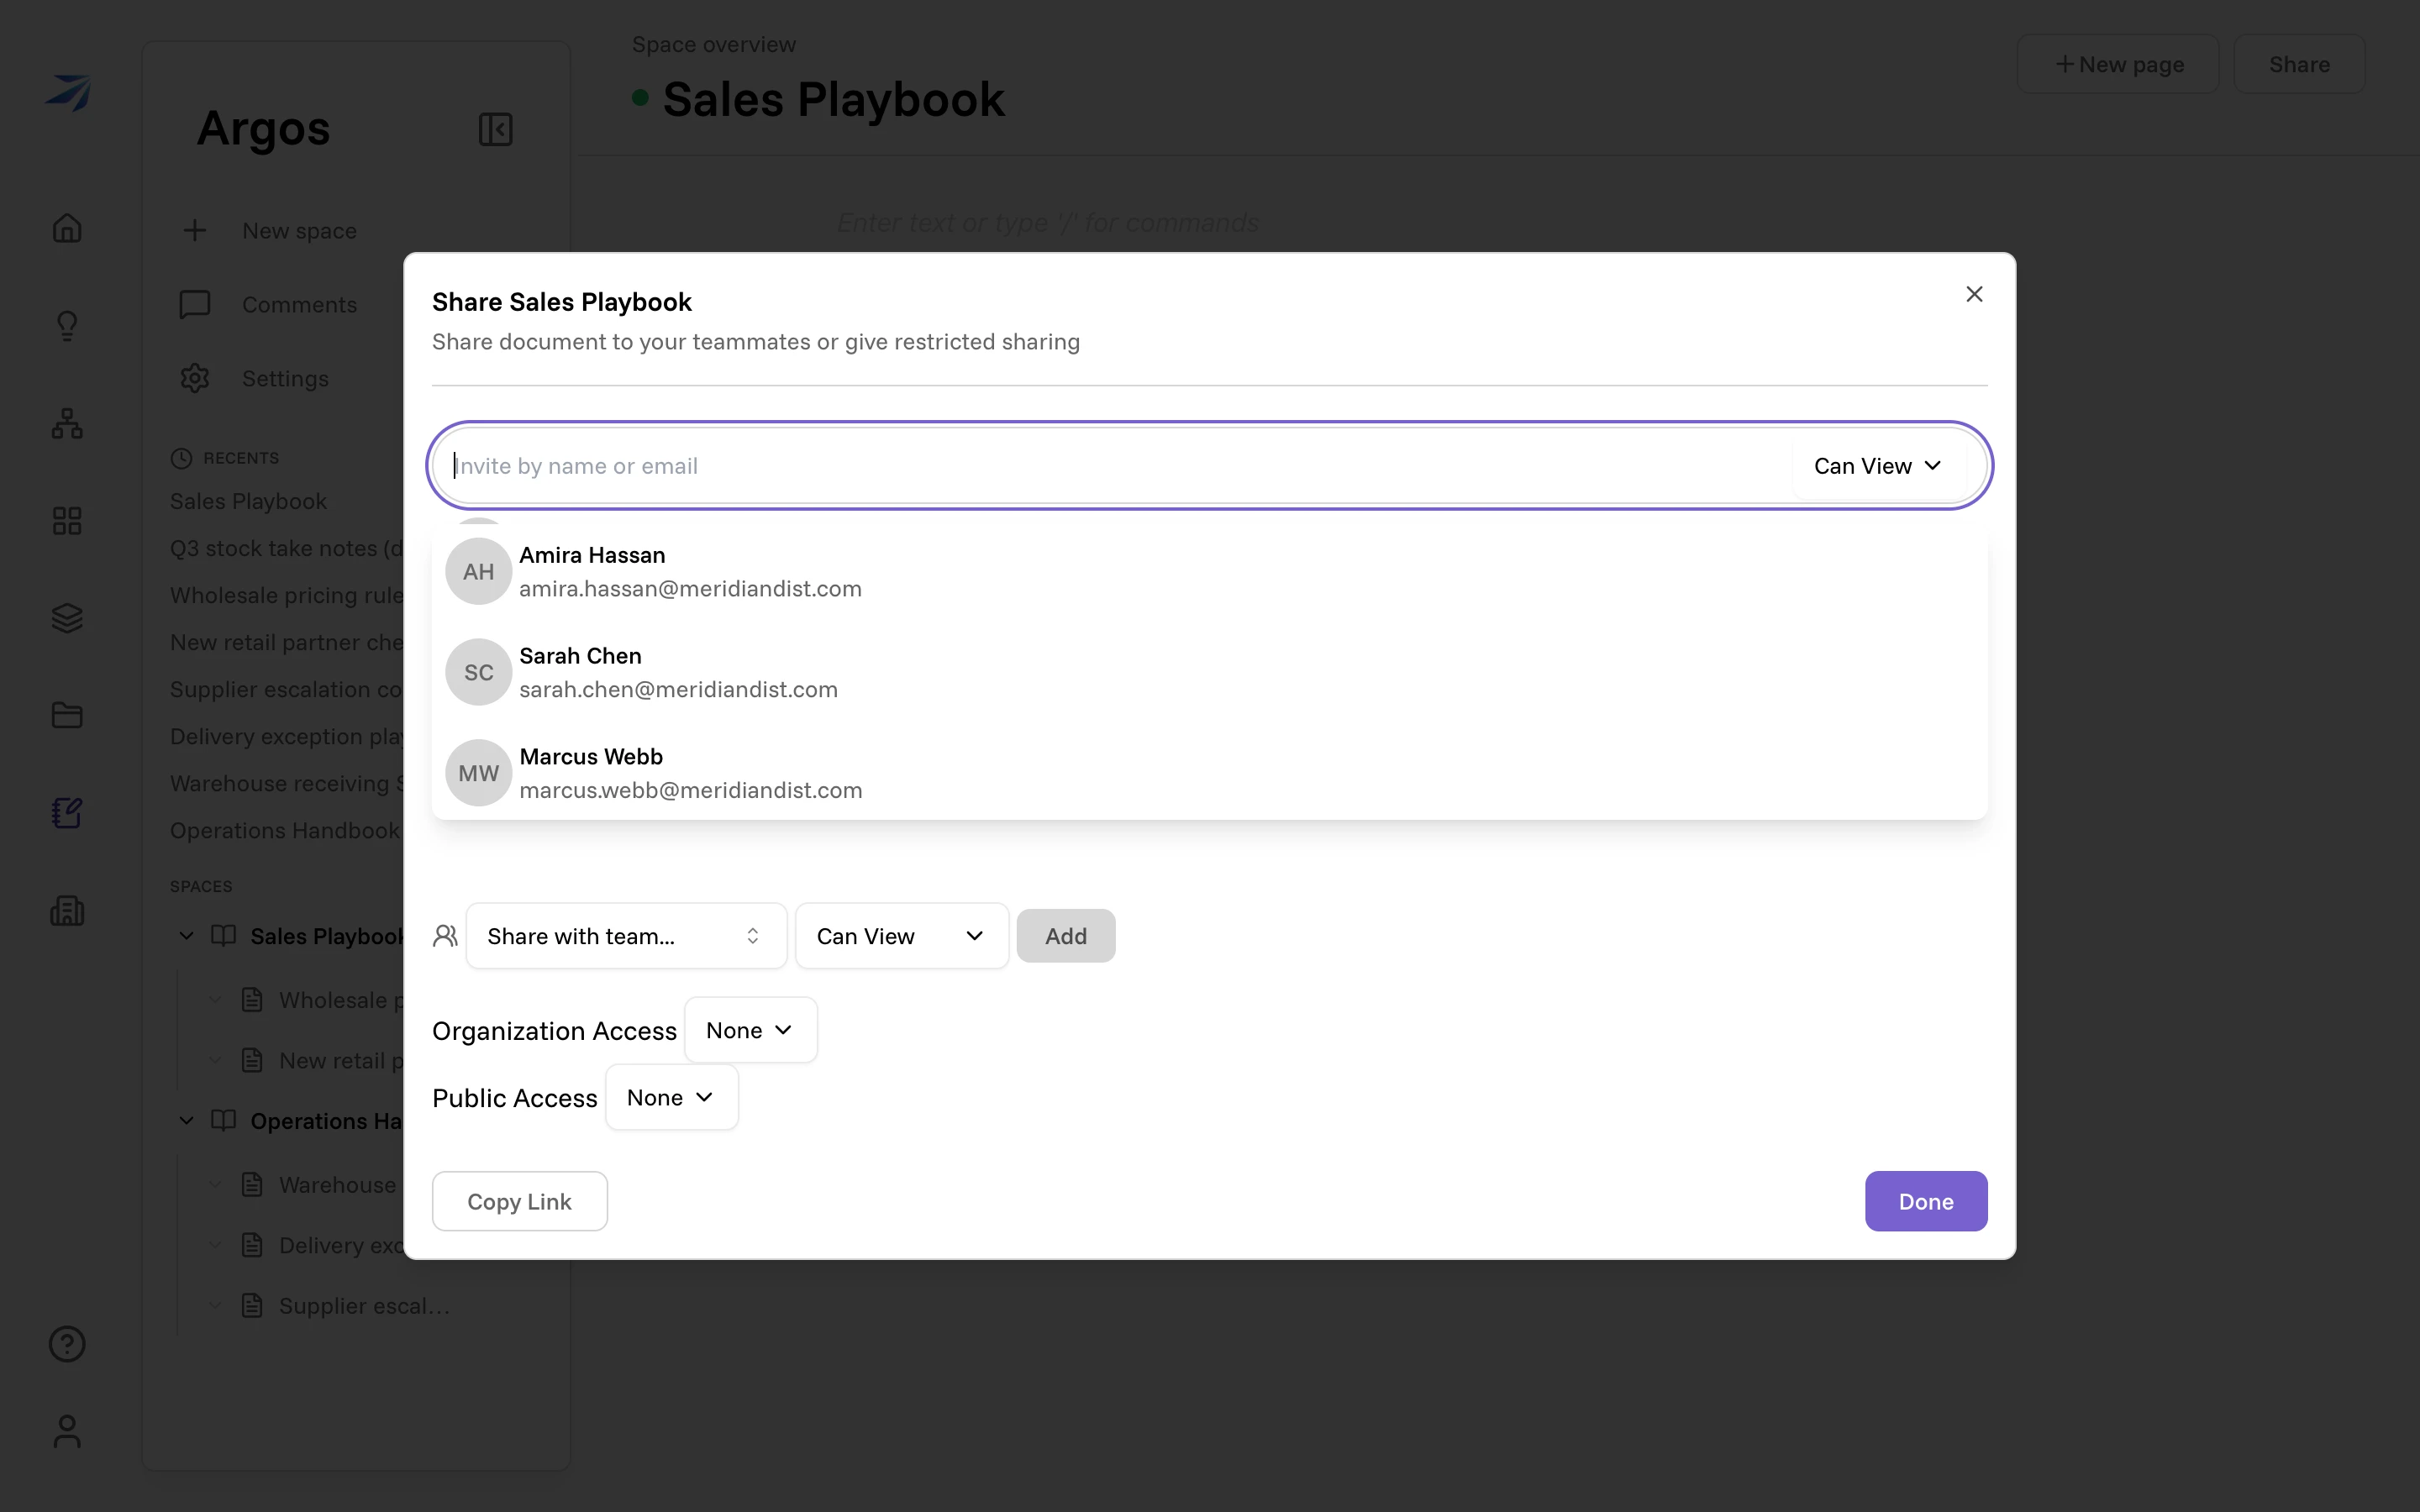This screenshot has width=2420, height=1512.
Task: Click the Warehouse page document icon
Action: point(253,1185)
